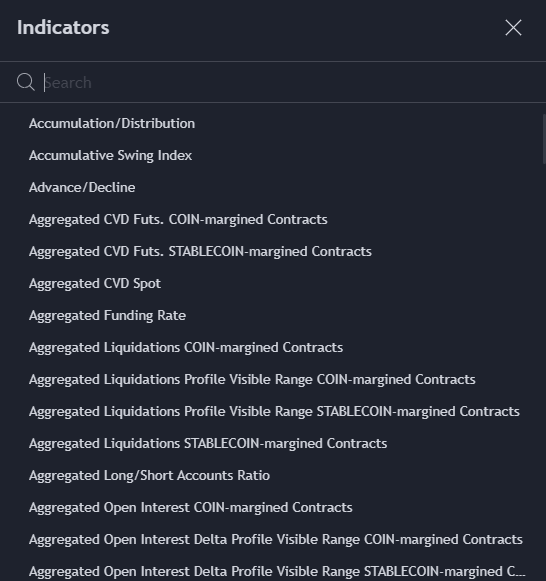Click the Indicators dialog title
Image resolution: width=546 pixels, height=581 pixels.
pos(63,28)
